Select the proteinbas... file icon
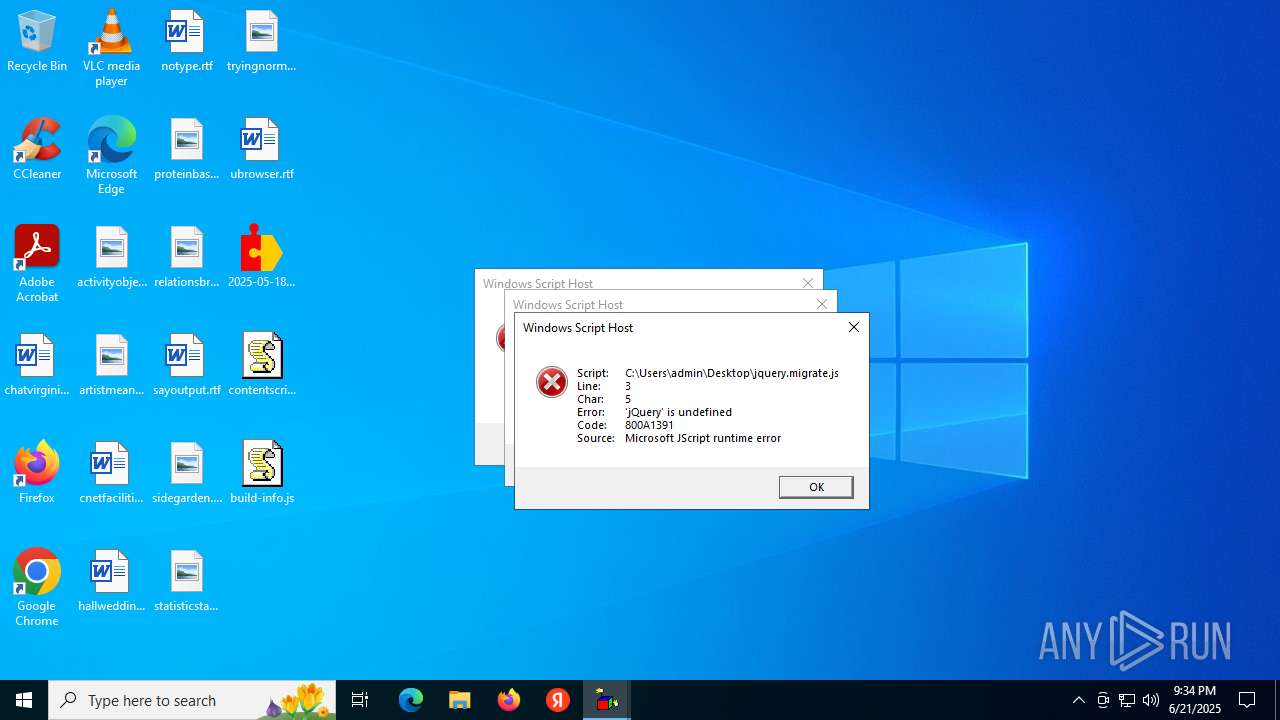Screen dimensions: 1280x720 pyautogui.click(x=186, y=150)
